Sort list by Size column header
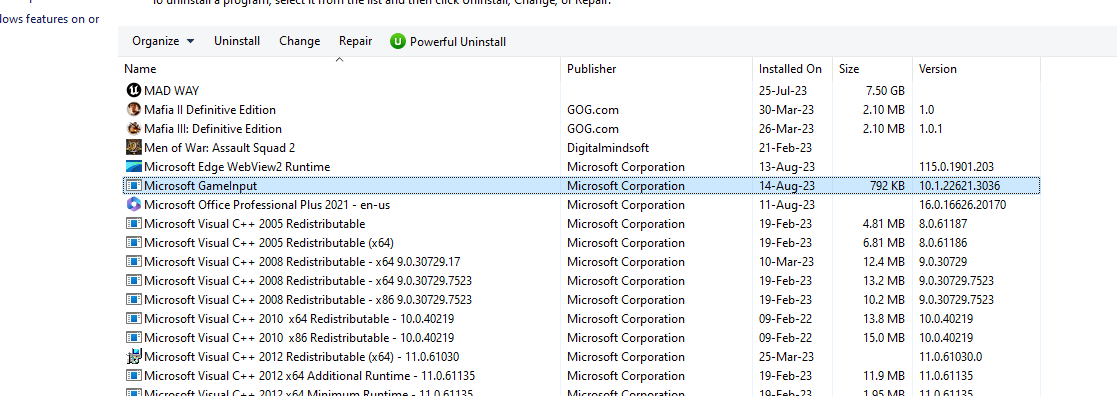This screenshot has height=396, width=1117. coord(872,69)
